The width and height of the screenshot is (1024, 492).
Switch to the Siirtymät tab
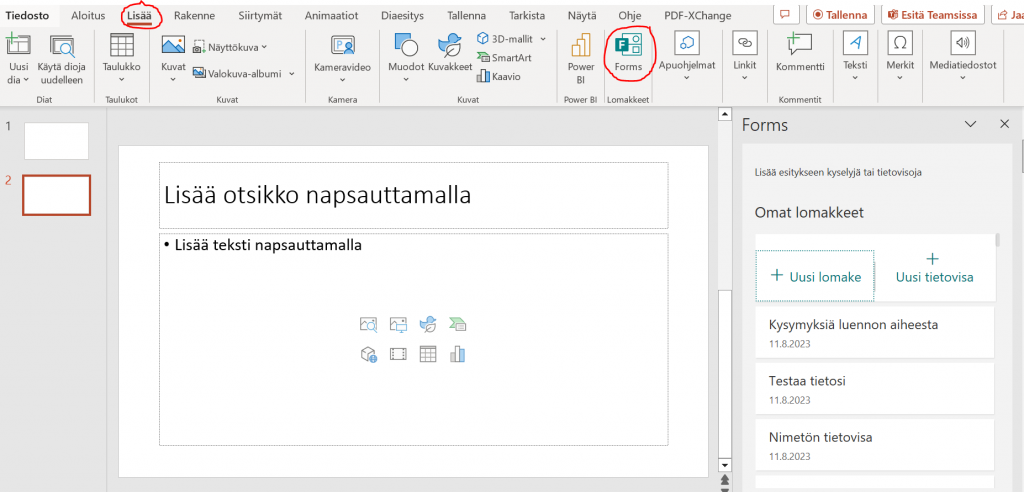[x=259, y=15]
